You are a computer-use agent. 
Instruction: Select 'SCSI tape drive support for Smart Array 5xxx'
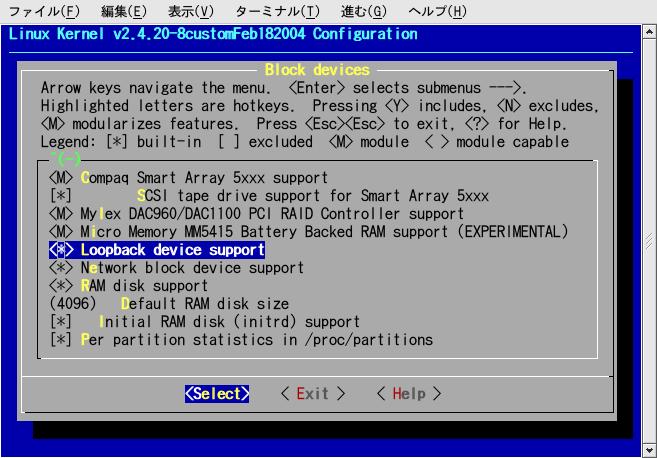point(313,196)
